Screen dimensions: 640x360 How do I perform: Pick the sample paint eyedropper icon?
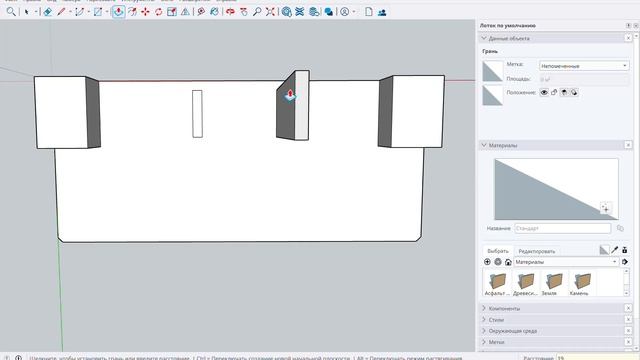point(615,250)
